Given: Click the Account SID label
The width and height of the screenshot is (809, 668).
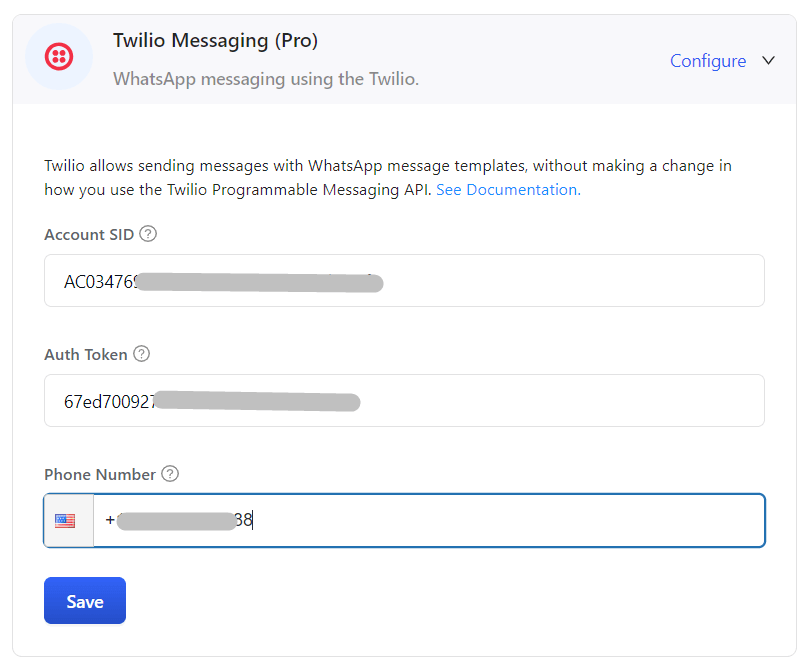Looking at the screenshot, I should (x=89, y=234).
